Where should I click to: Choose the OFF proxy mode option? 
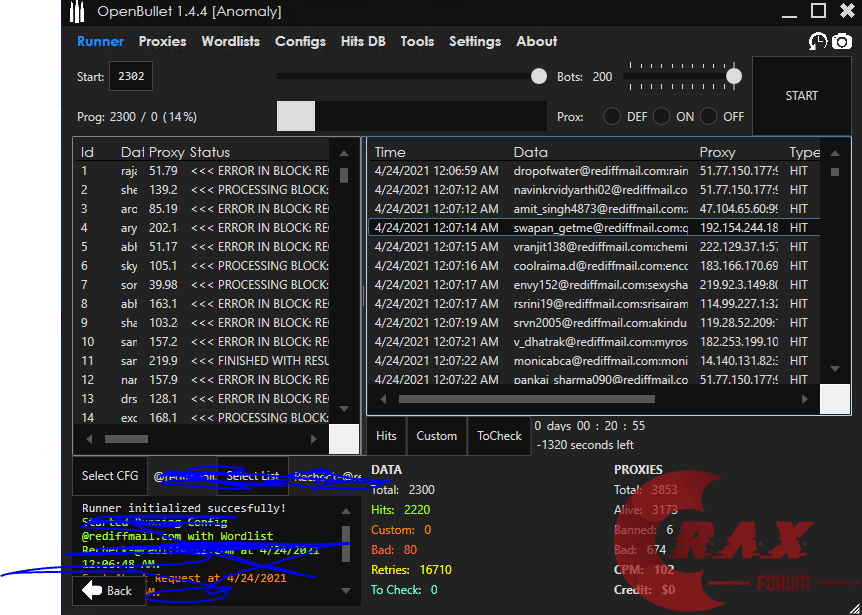(x=709, y=116)
